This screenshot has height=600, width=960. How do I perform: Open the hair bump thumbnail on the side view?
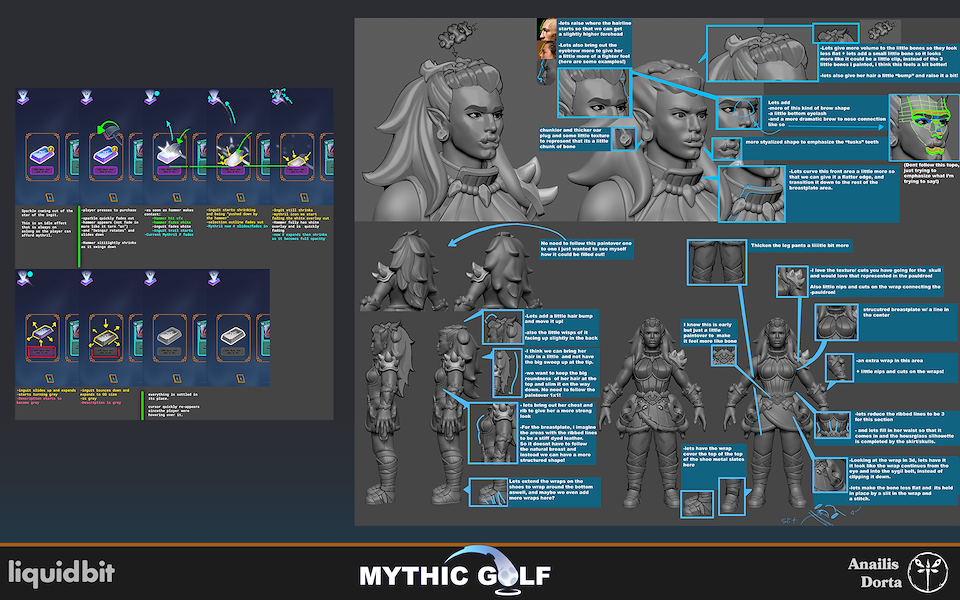tap(502, 327)
